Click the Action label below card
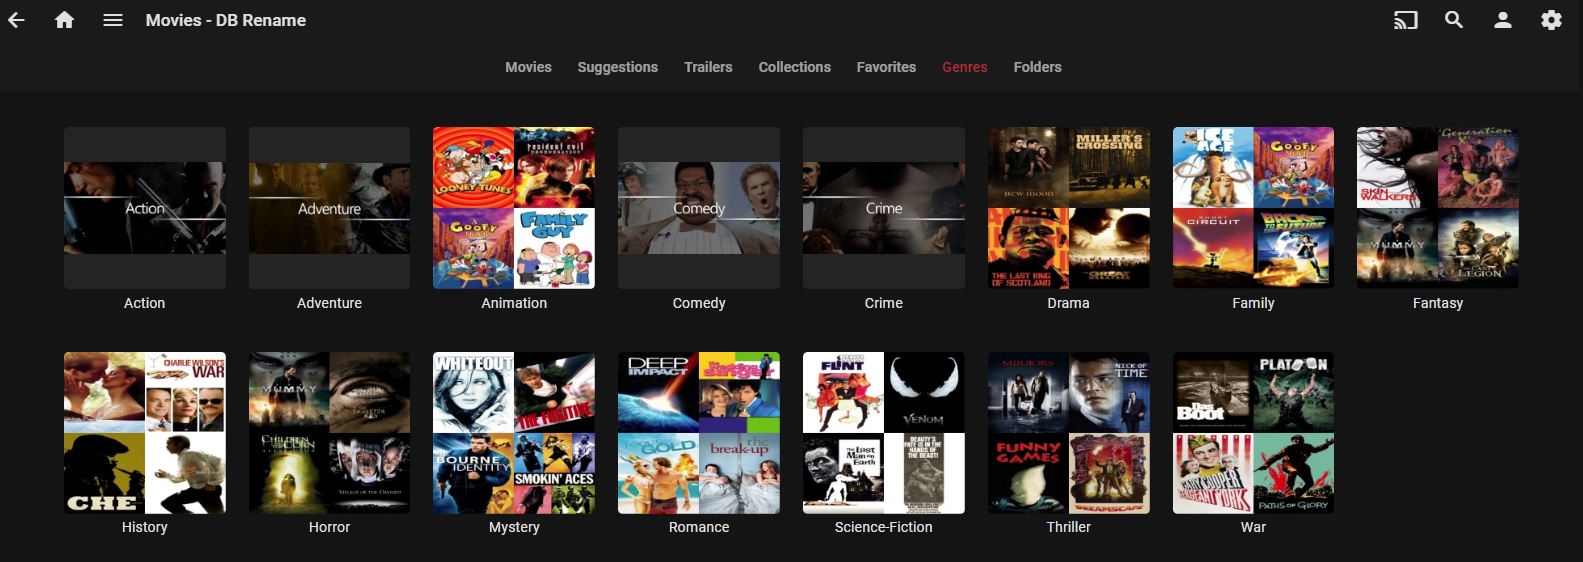 [145, 303]
